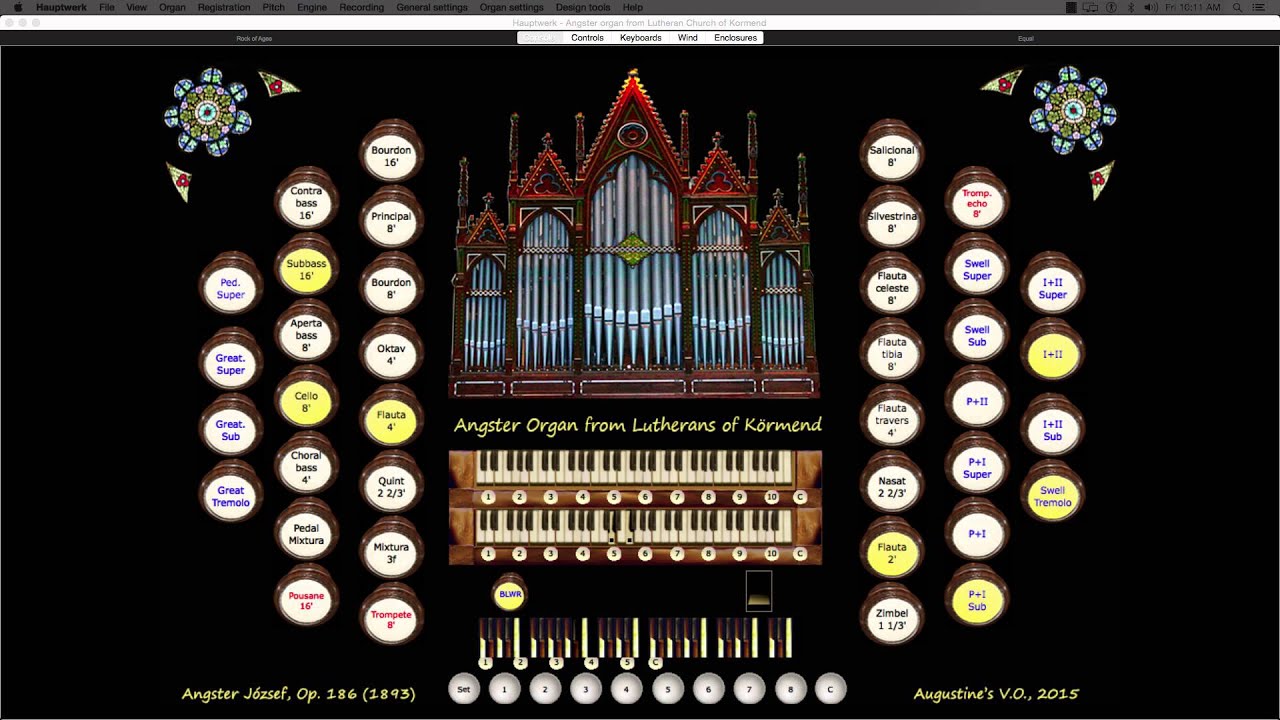Turn off the Cello 8' stop

point(306,400)
